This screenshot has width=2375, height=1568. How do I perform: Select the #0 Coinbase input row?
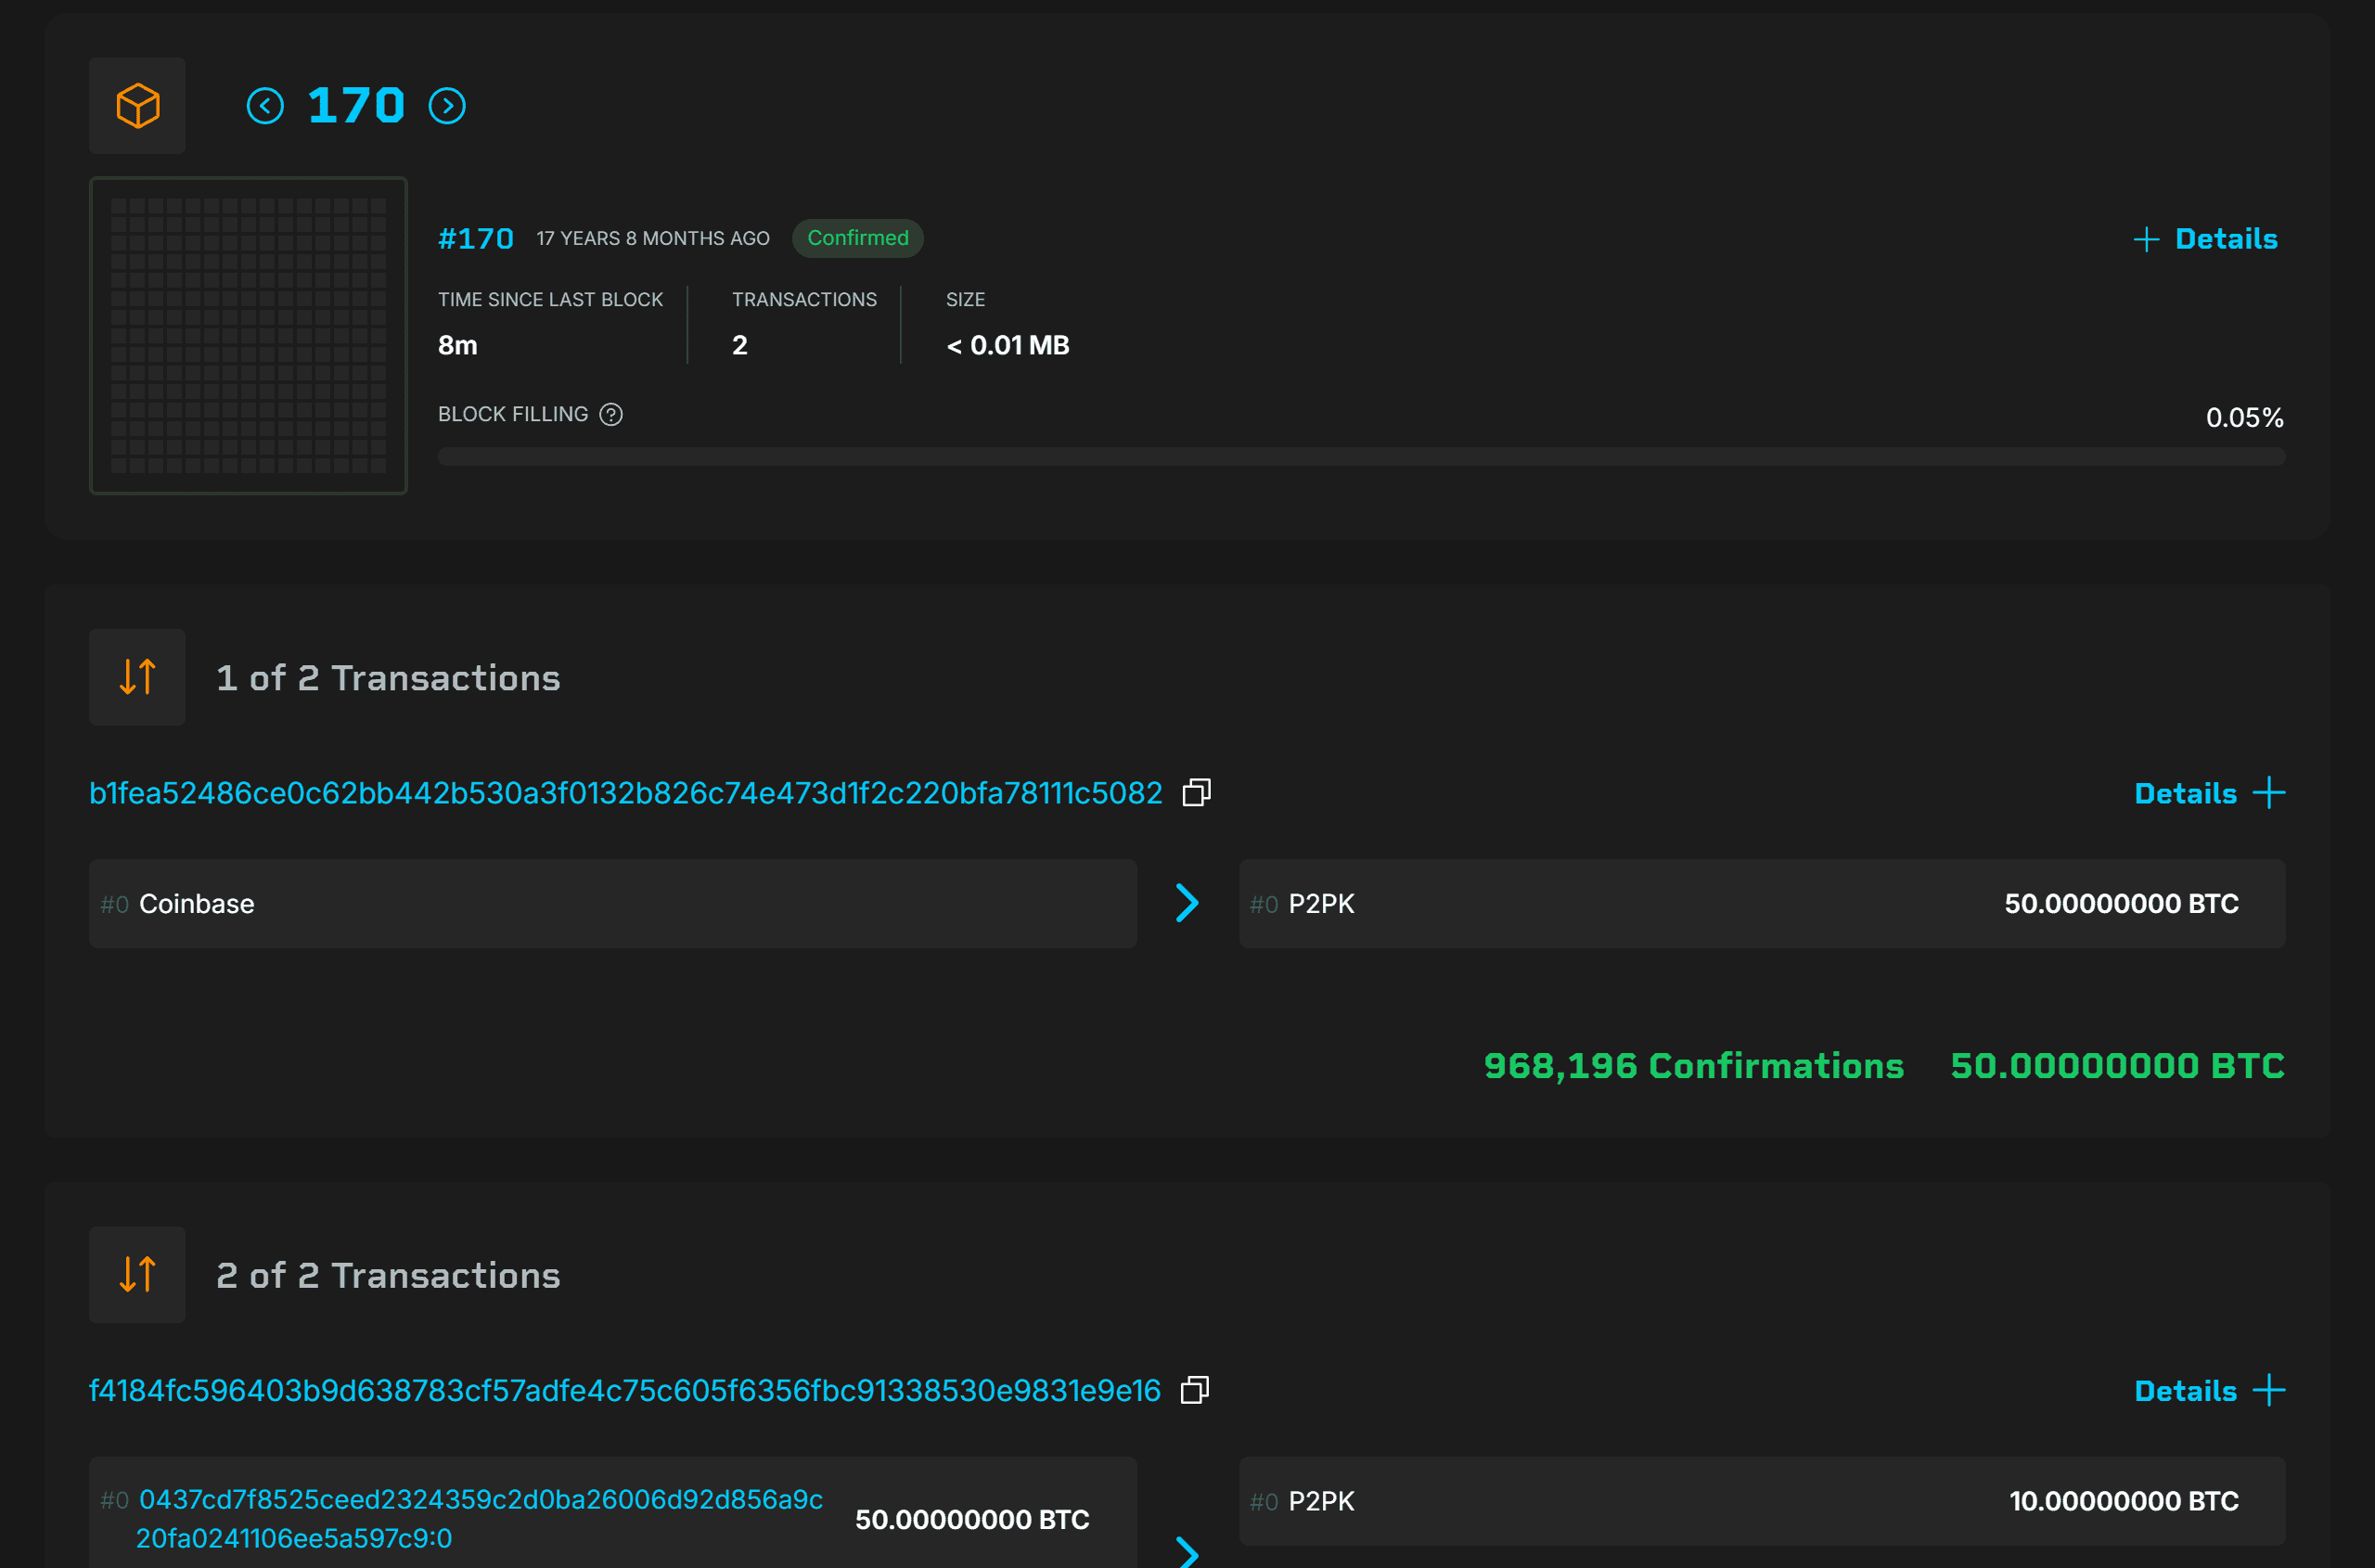[x=613, y=904]
